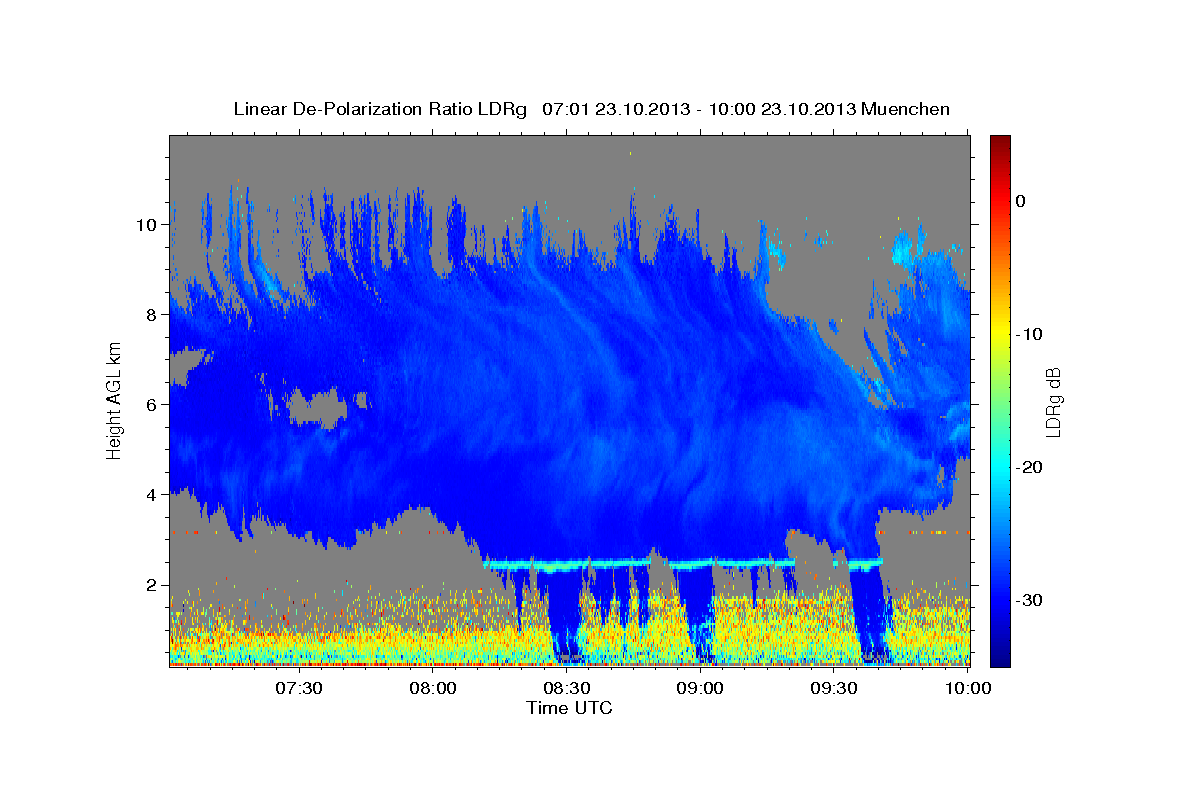Click the "09:30" time axis label
This screenshot has width=1200, height=800.
834,688
